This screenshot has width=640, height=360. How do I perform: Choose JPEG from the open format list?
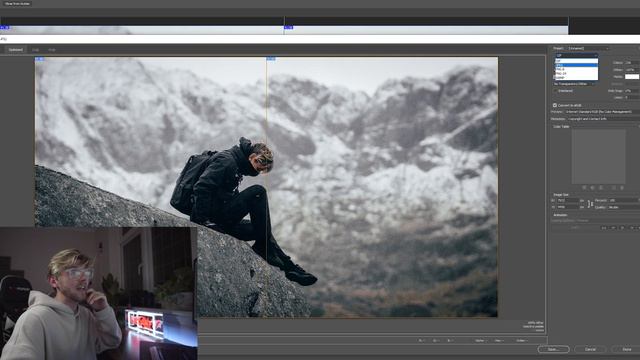(x=576, y=65)
